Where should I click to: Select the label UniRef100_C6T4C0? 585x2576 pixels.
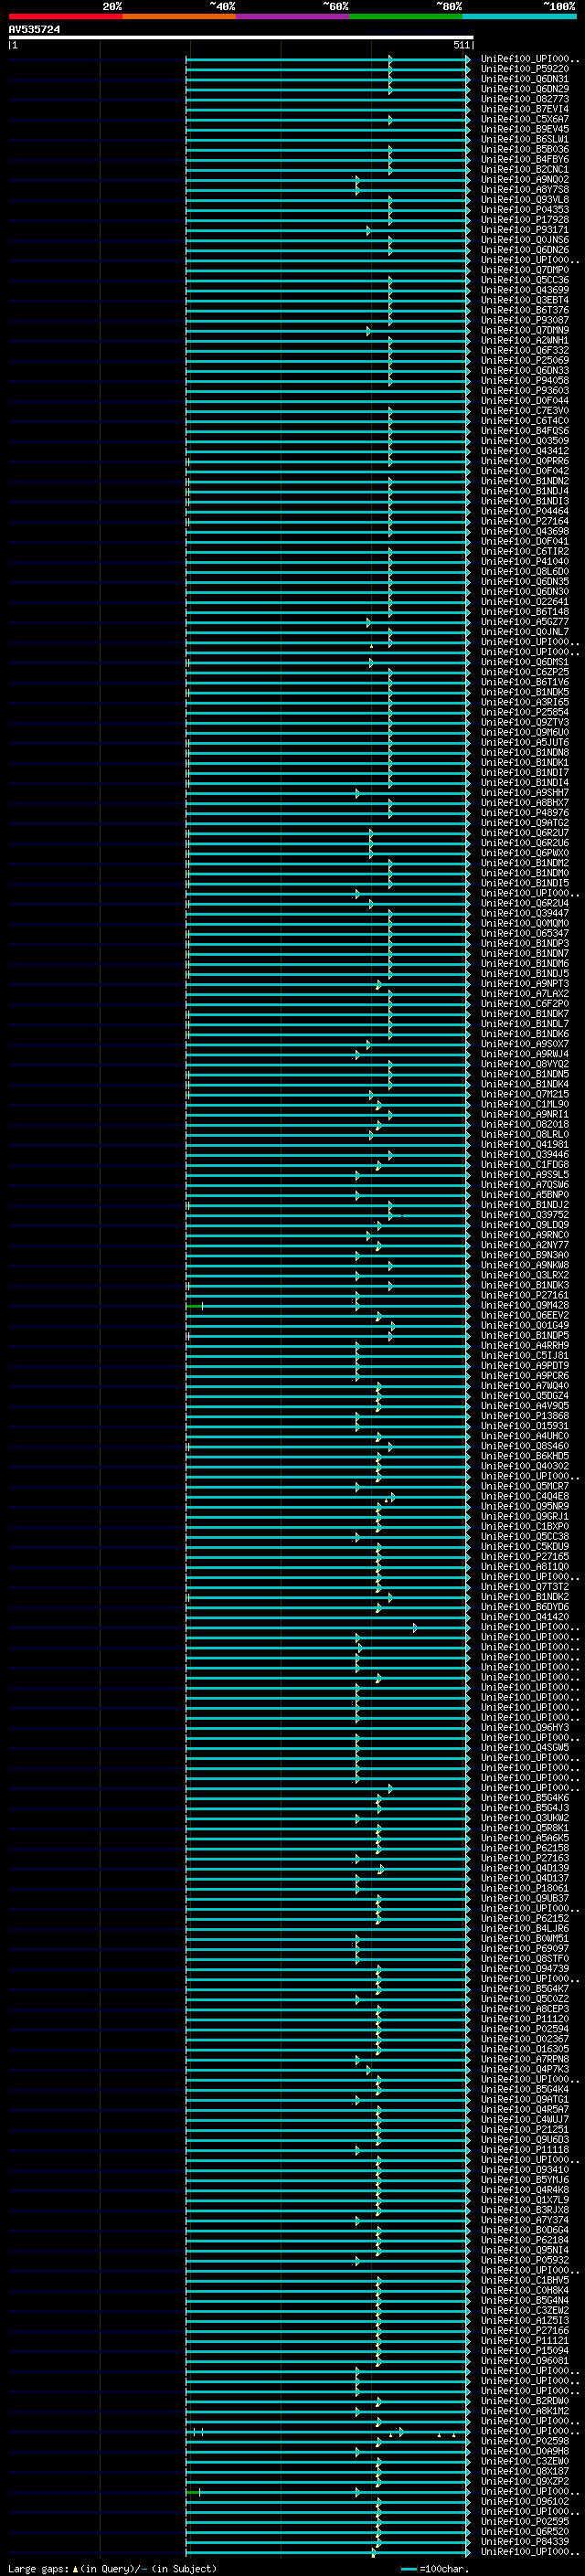[525, 421]
